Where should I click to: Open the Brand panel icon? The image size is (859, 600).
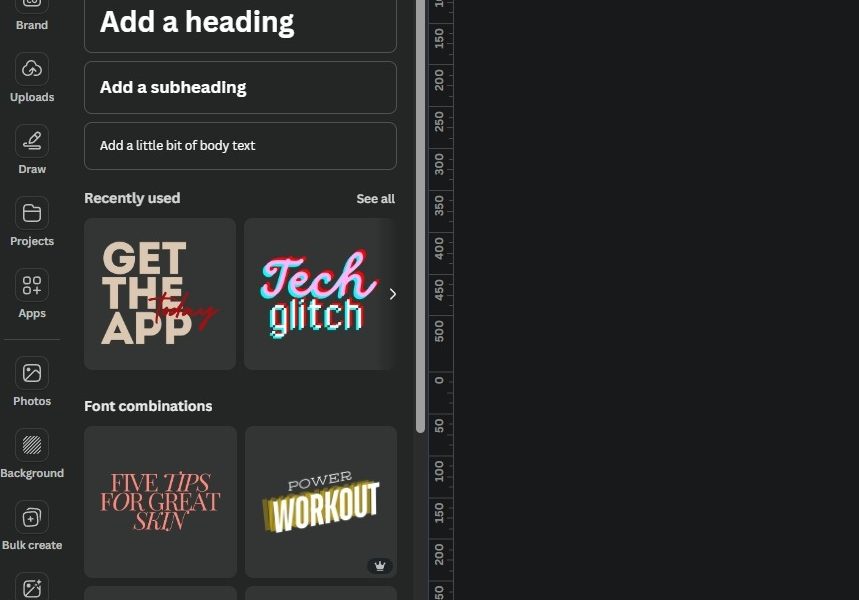[x=32, y=6]
